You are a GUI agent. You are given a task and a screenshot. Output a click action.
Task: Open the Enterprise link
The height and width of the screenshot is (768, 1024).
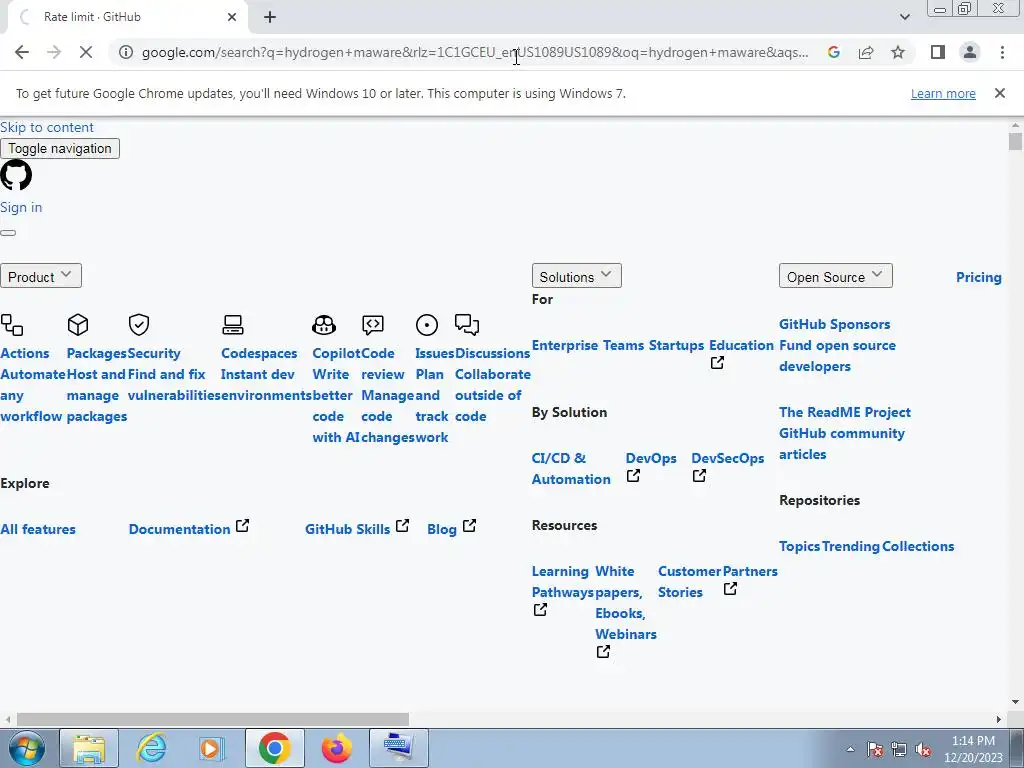coord(565,345)
